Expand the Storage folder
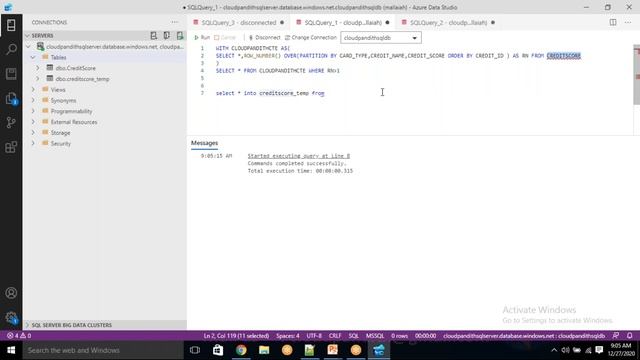The width and height of the screenshot is (640, 360). (x=33, y=133)
